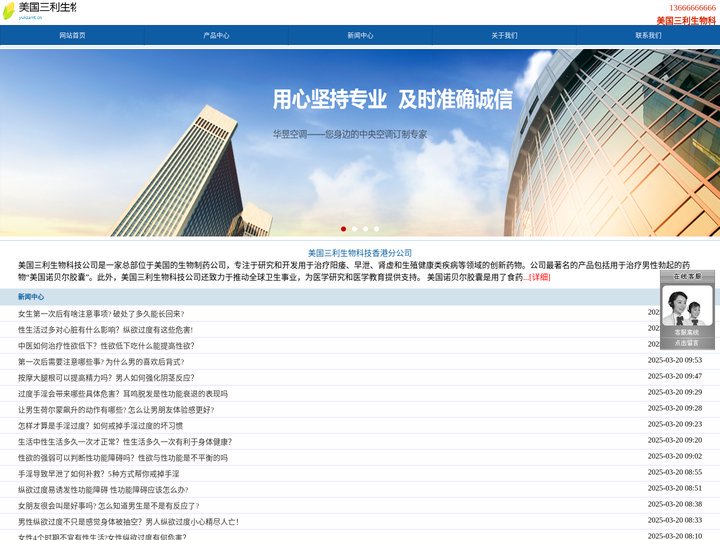Open article 生活中性生活多久一次才正常

tap(125, 442)
